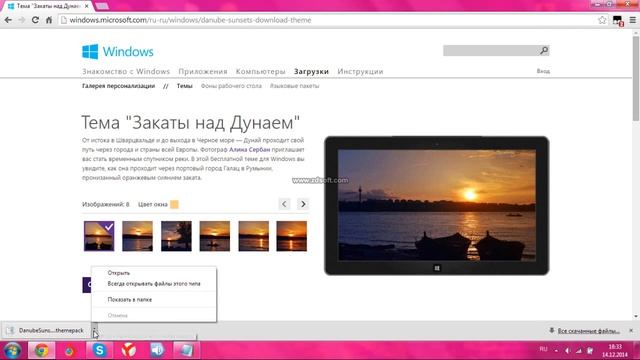Select Всегда открывать файлы этого типа
The width and height of the screenshot is (640, 360).
click(x=154, y=284)
